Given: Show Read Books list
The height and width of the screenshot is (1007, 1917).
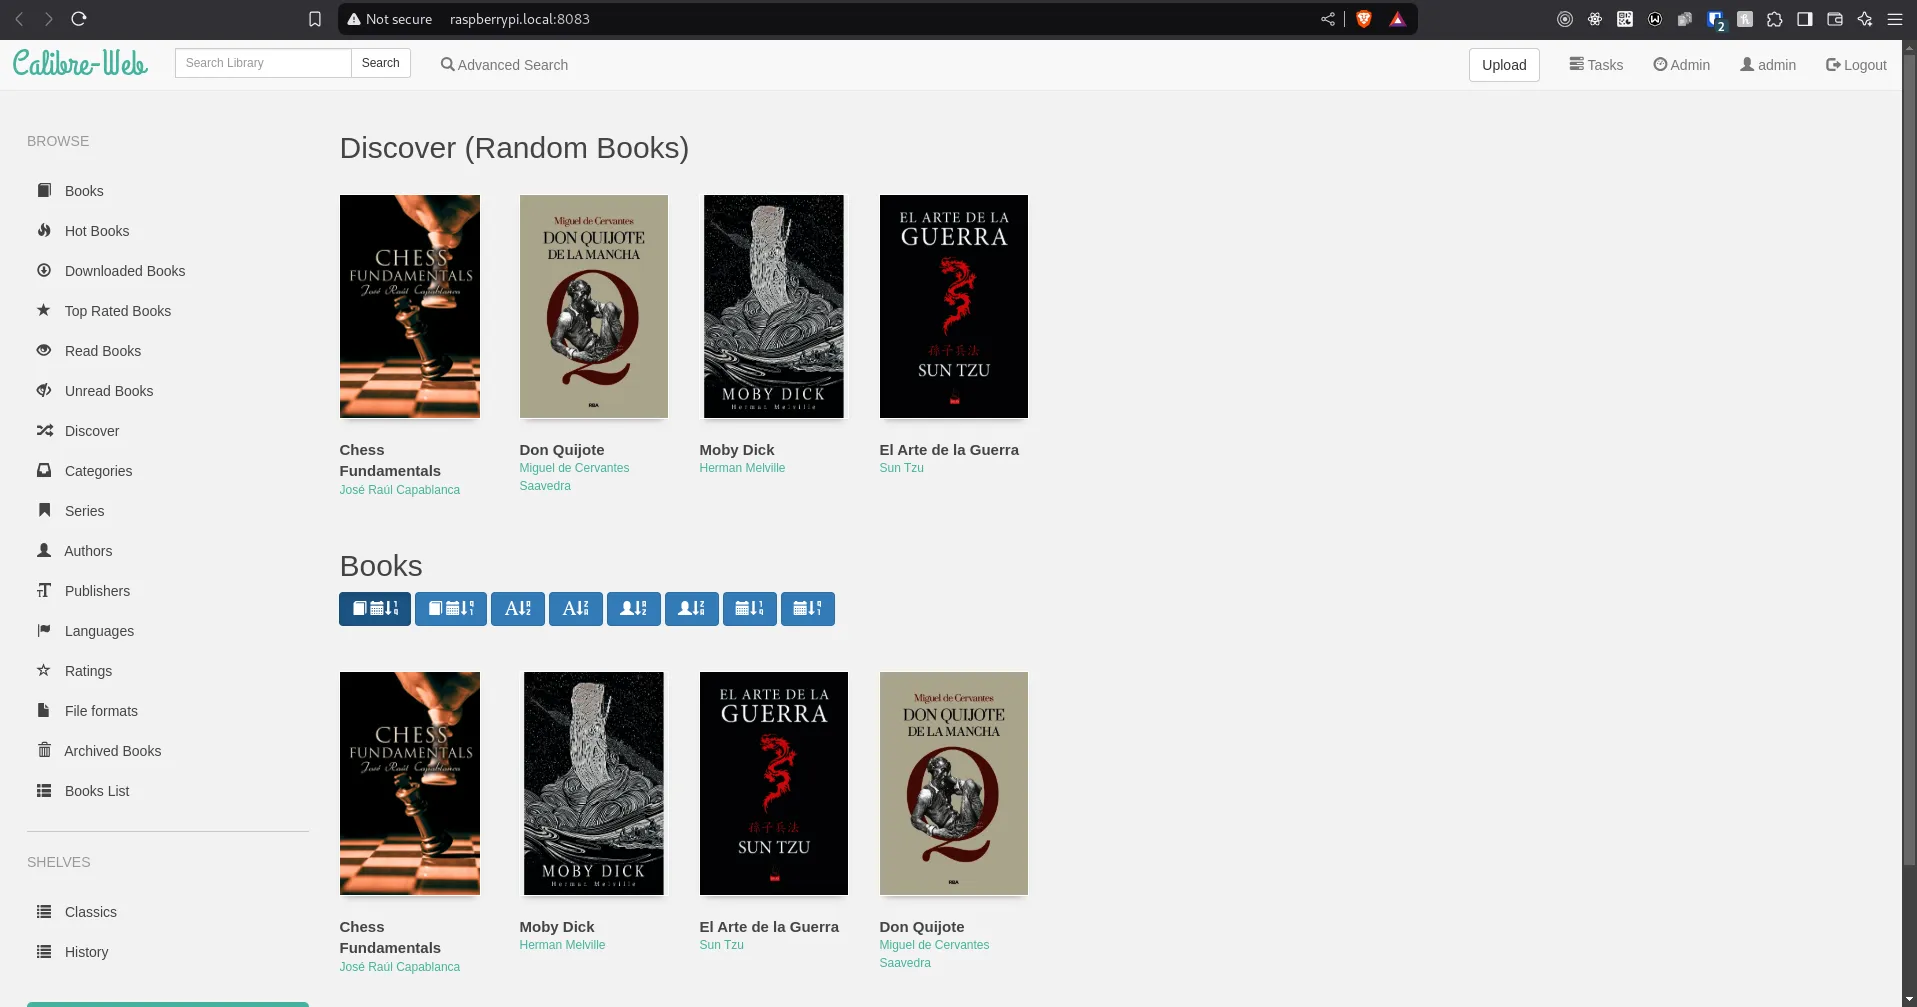Looking at the screenshot, I should [102, 351].
